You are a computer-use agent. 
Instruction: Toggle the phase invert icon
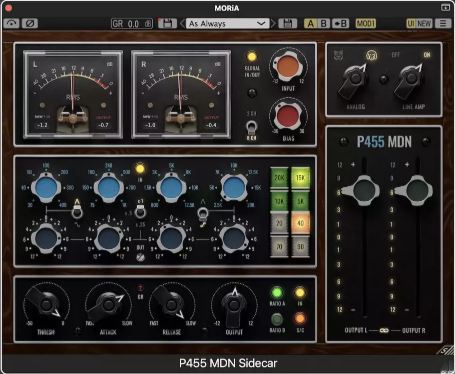click(x=30, y=23)
